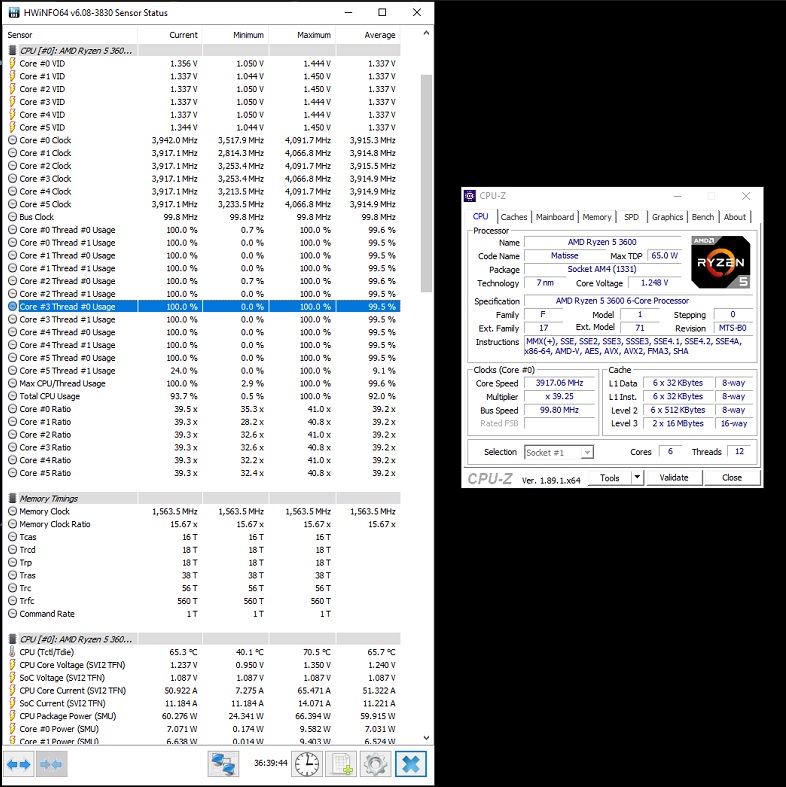Screen dimensions: 786x787
Task: Select the CPU Core Current (SVI2 TFN) row
Action: pyautogui.click(x=202, y=690)
